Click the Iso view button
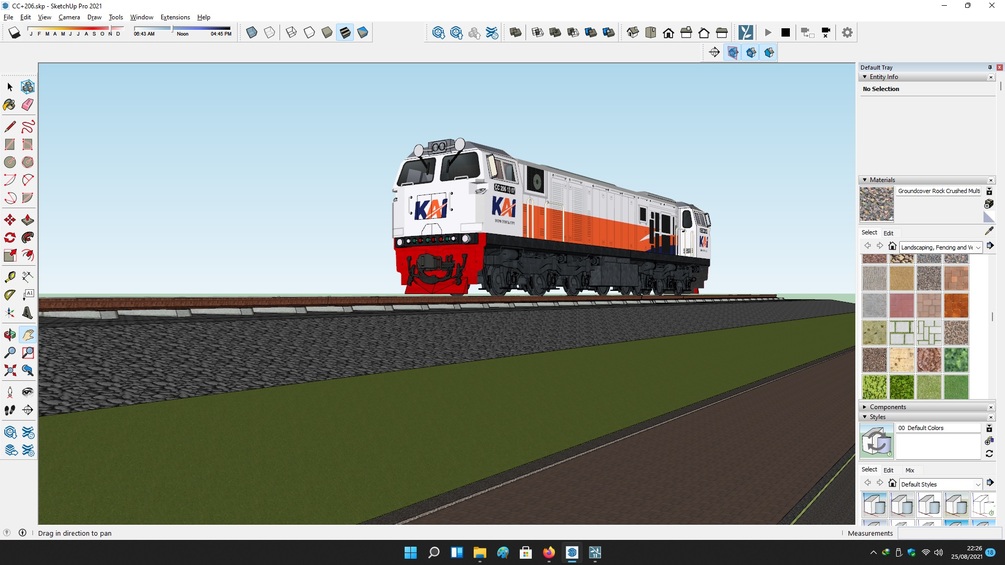1005x565 pixels. pyautogui.click(x=633, y=32)
